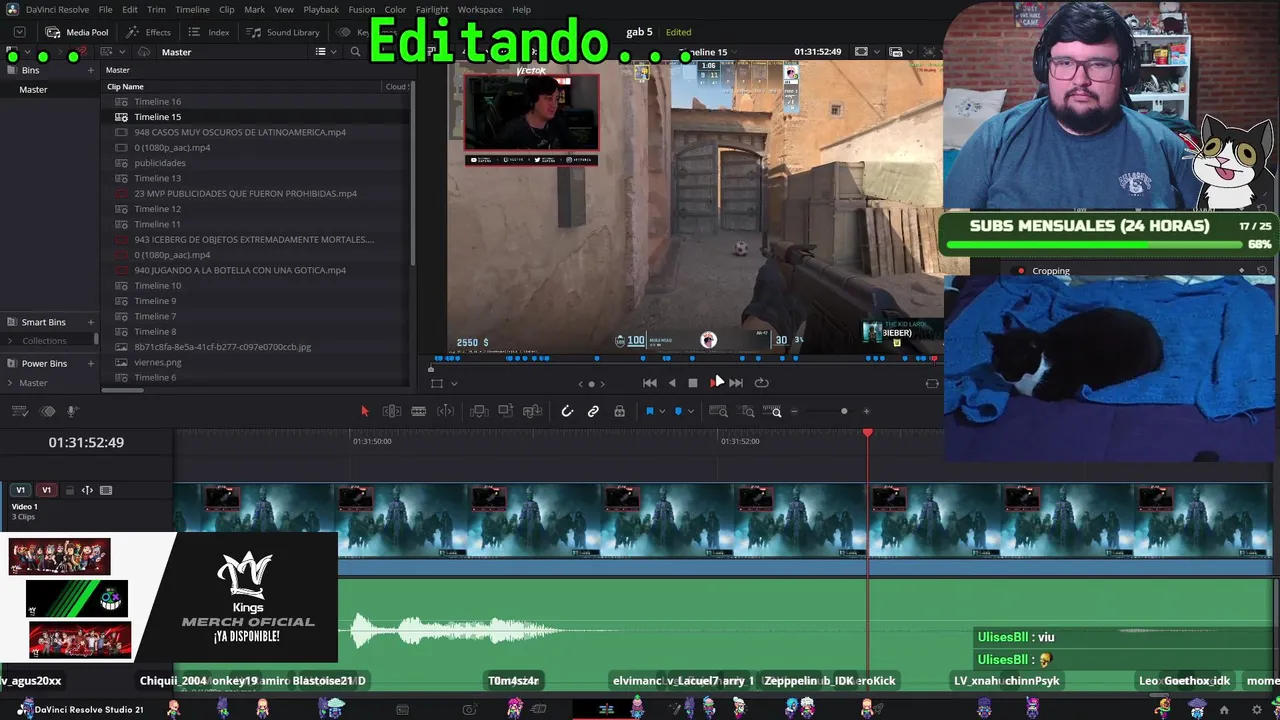Toggle the green V1 source patch button
The height and width of the screenshot is (720, 1280).
pos(20,490)
